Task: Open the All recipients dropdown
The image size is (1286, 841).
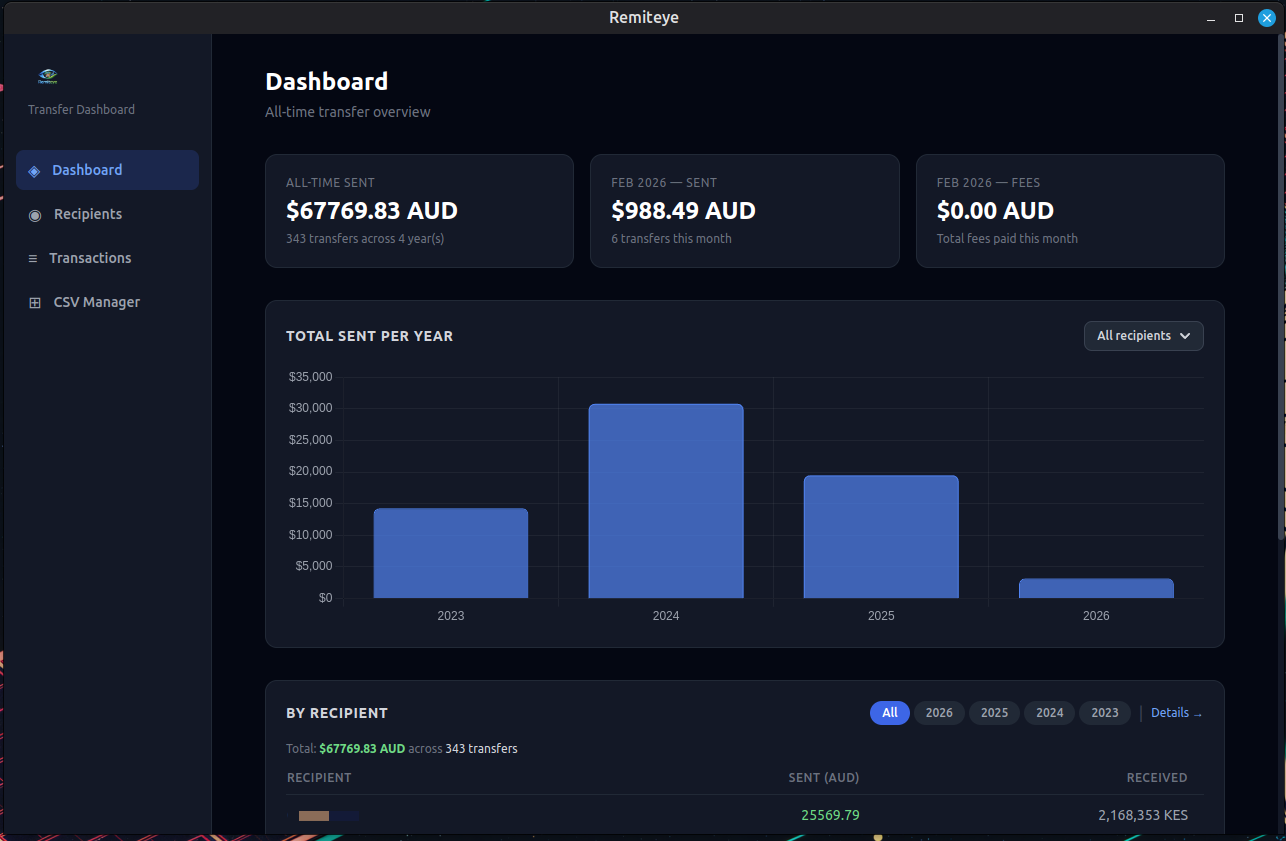Action: click(1143, 336)
